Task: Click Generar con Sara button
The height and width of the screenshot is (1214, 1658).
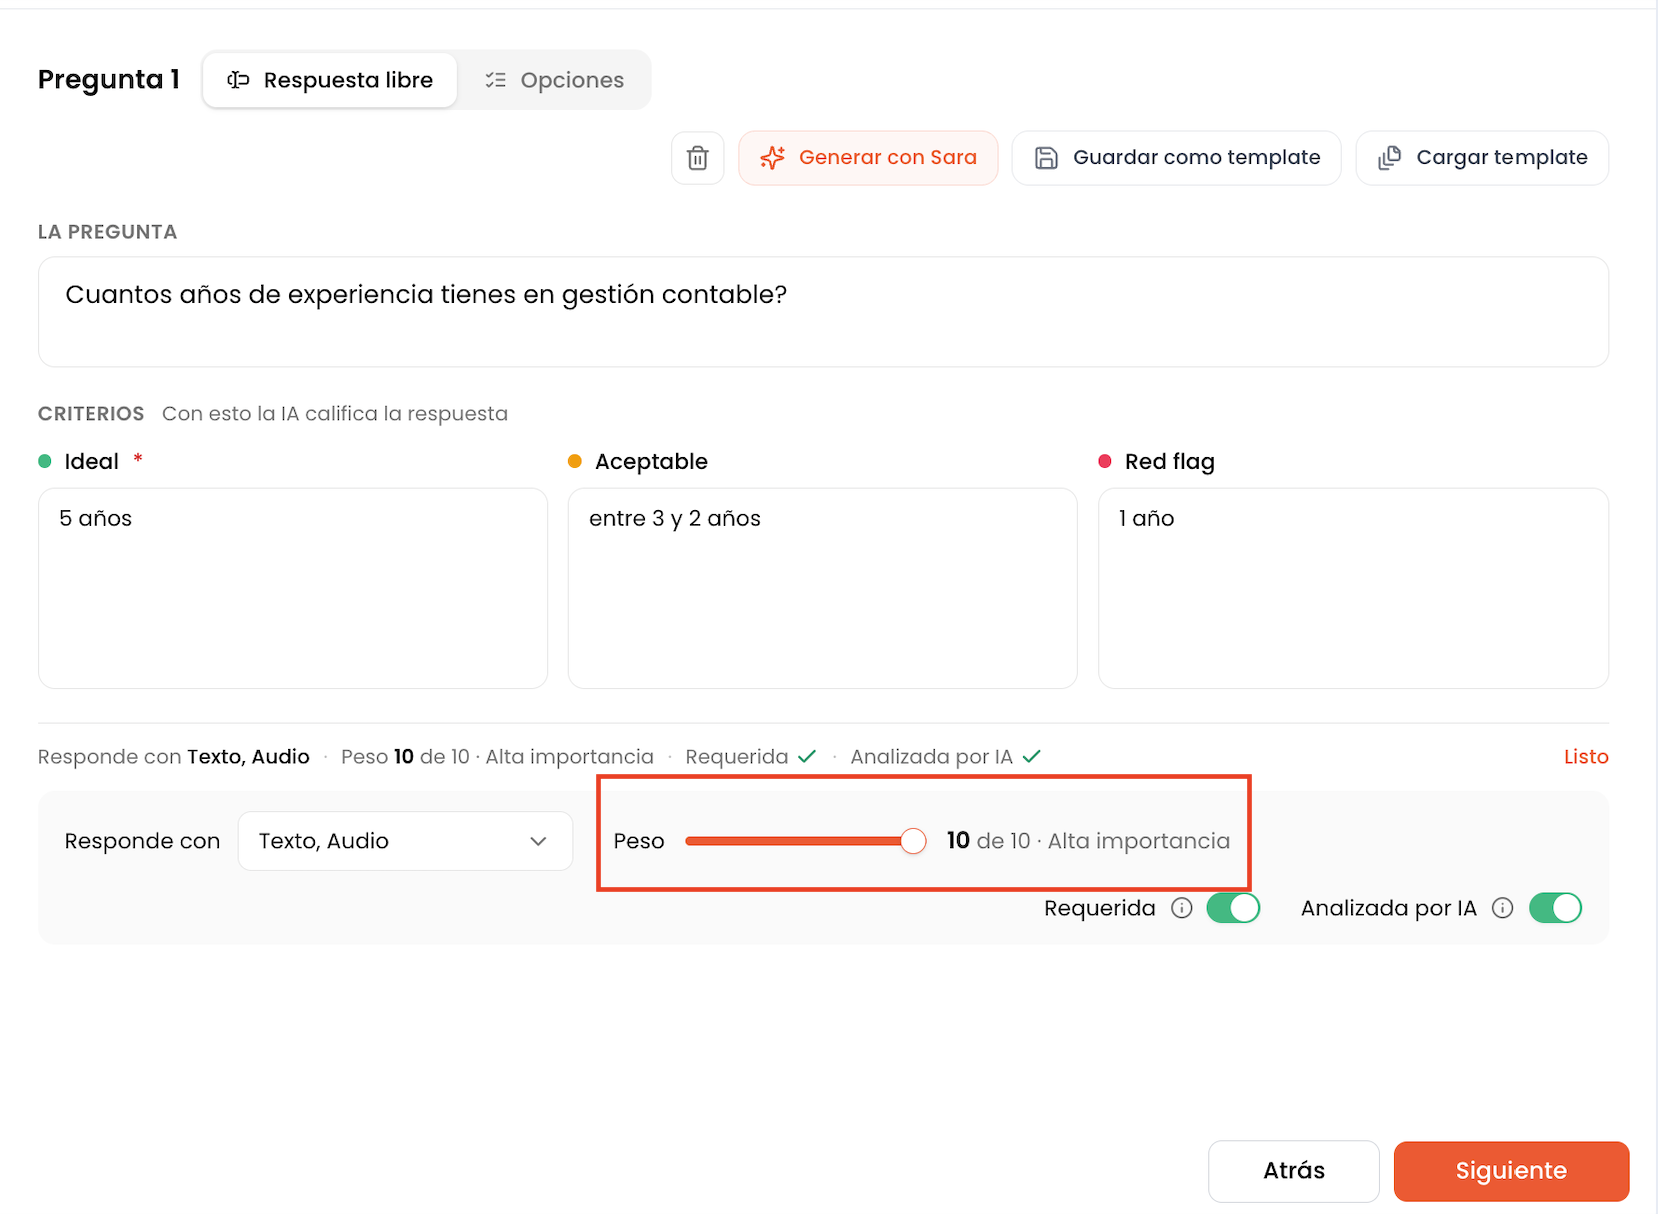Action: pyautogui.click(x=868, y=158)
